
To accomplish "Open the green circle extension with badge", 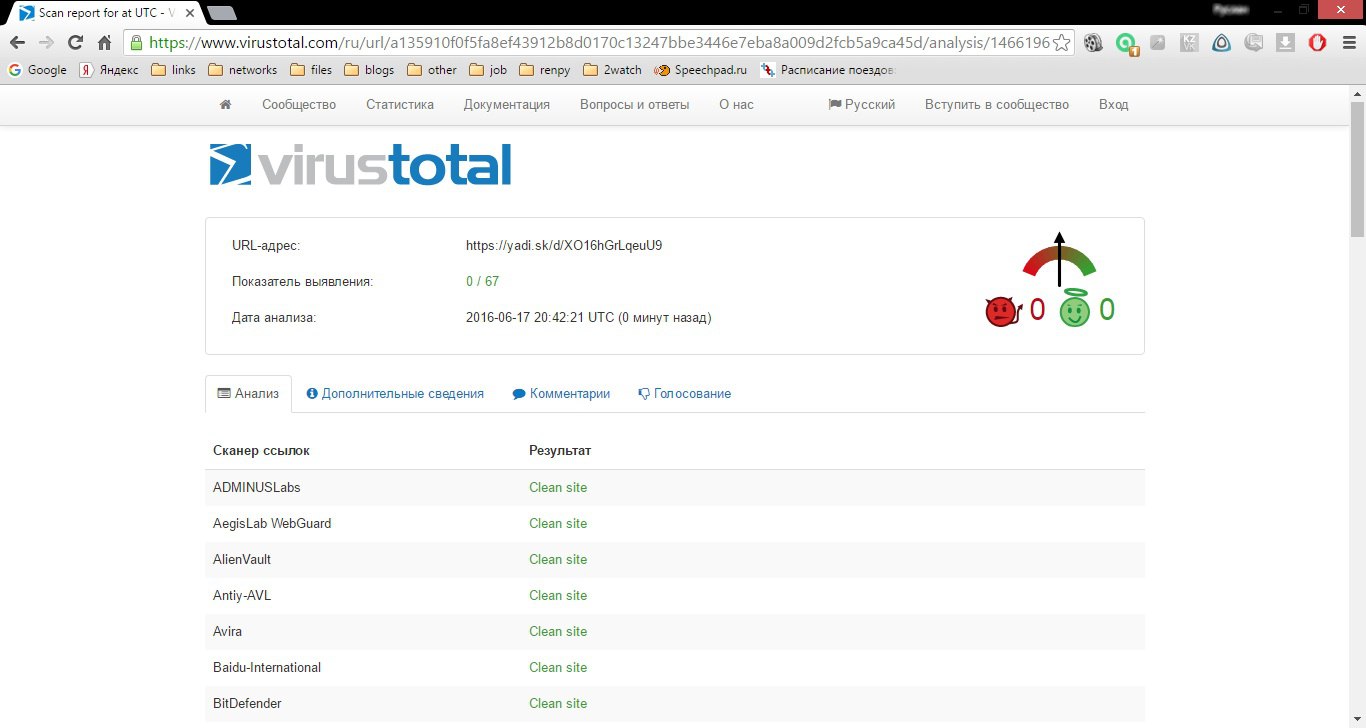I will click(x=1127, y=43).
